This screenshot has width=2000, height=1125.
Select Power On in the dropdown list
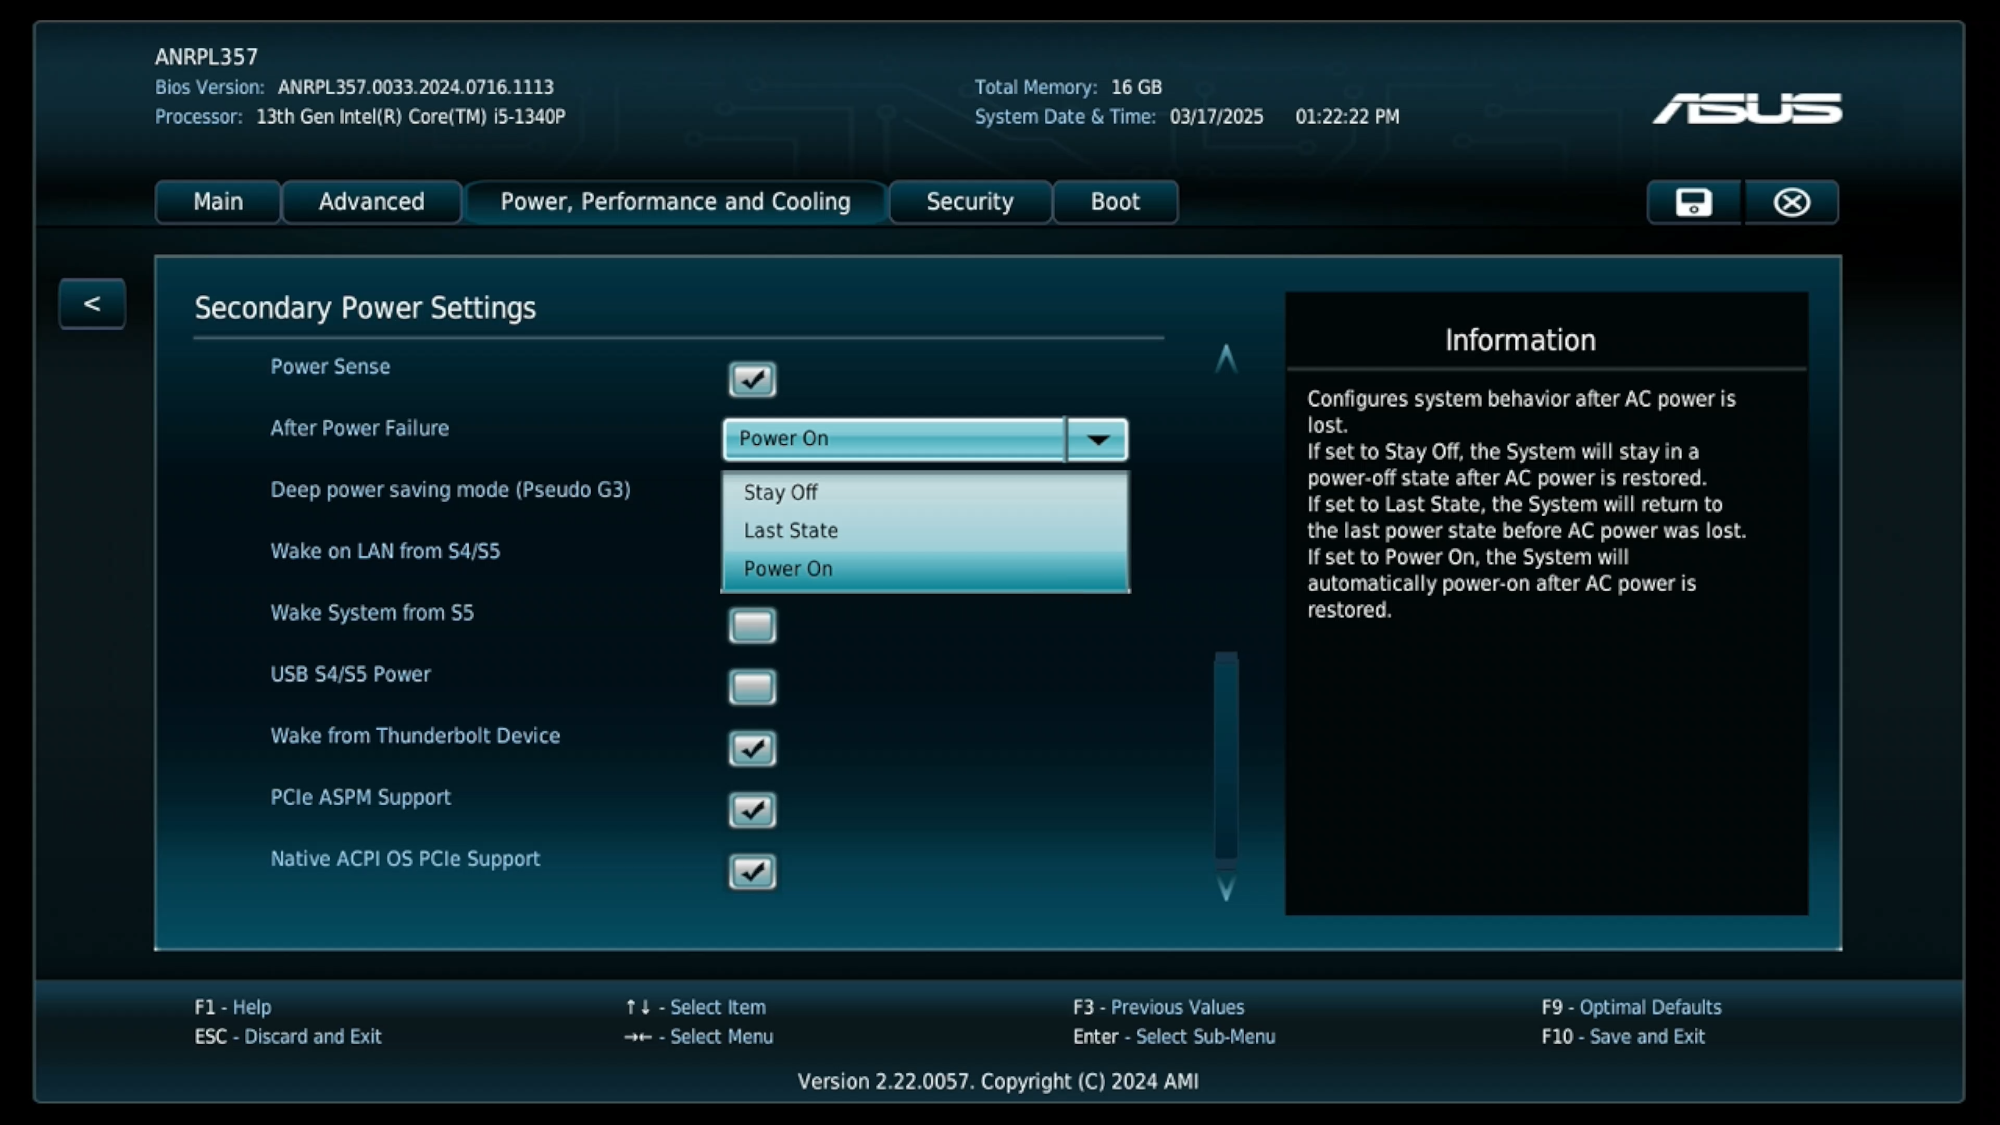tap(925, 569)
